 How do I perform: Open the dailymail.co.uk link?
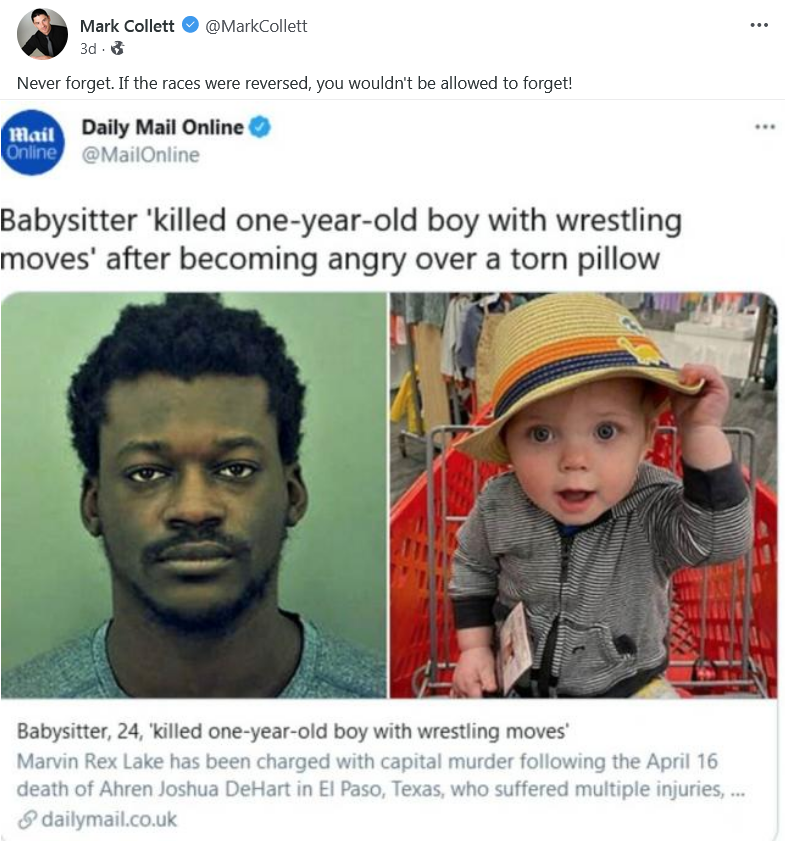109,820
